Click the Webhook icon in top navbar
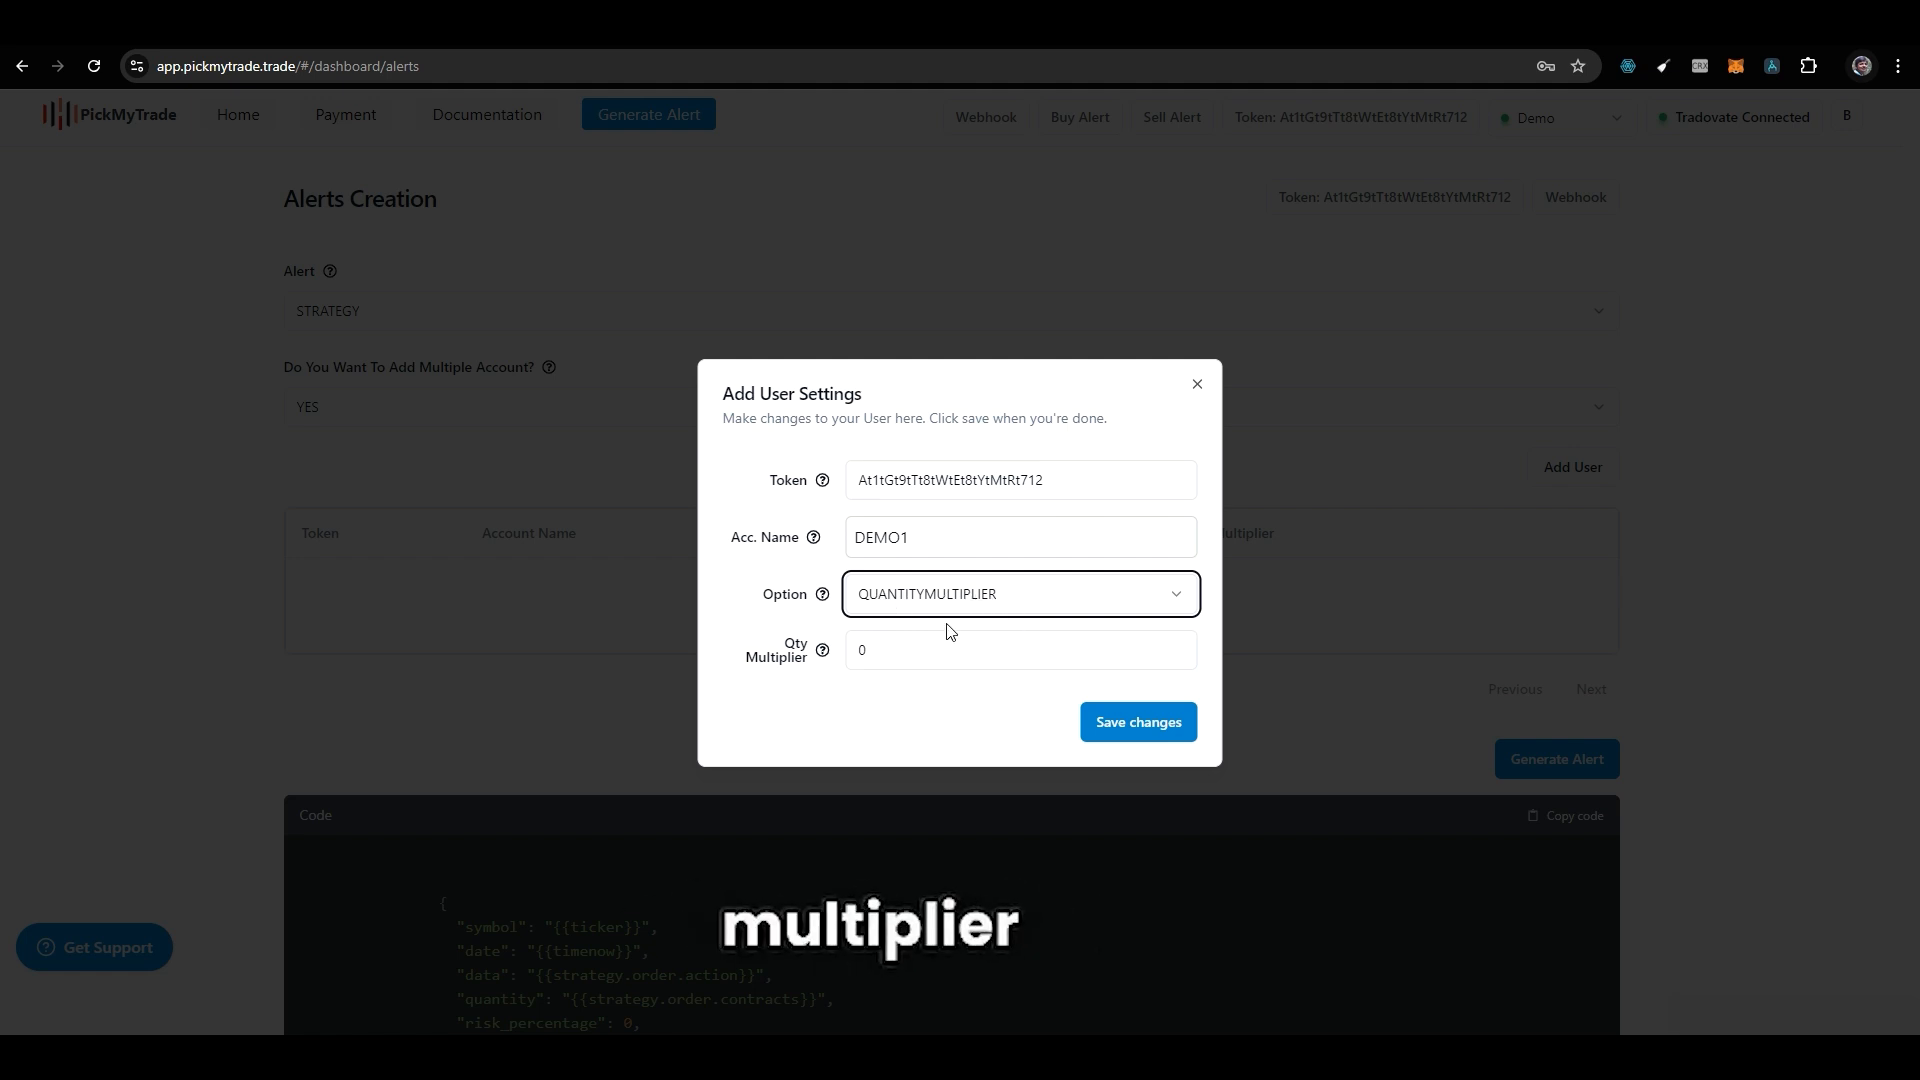 986,117
